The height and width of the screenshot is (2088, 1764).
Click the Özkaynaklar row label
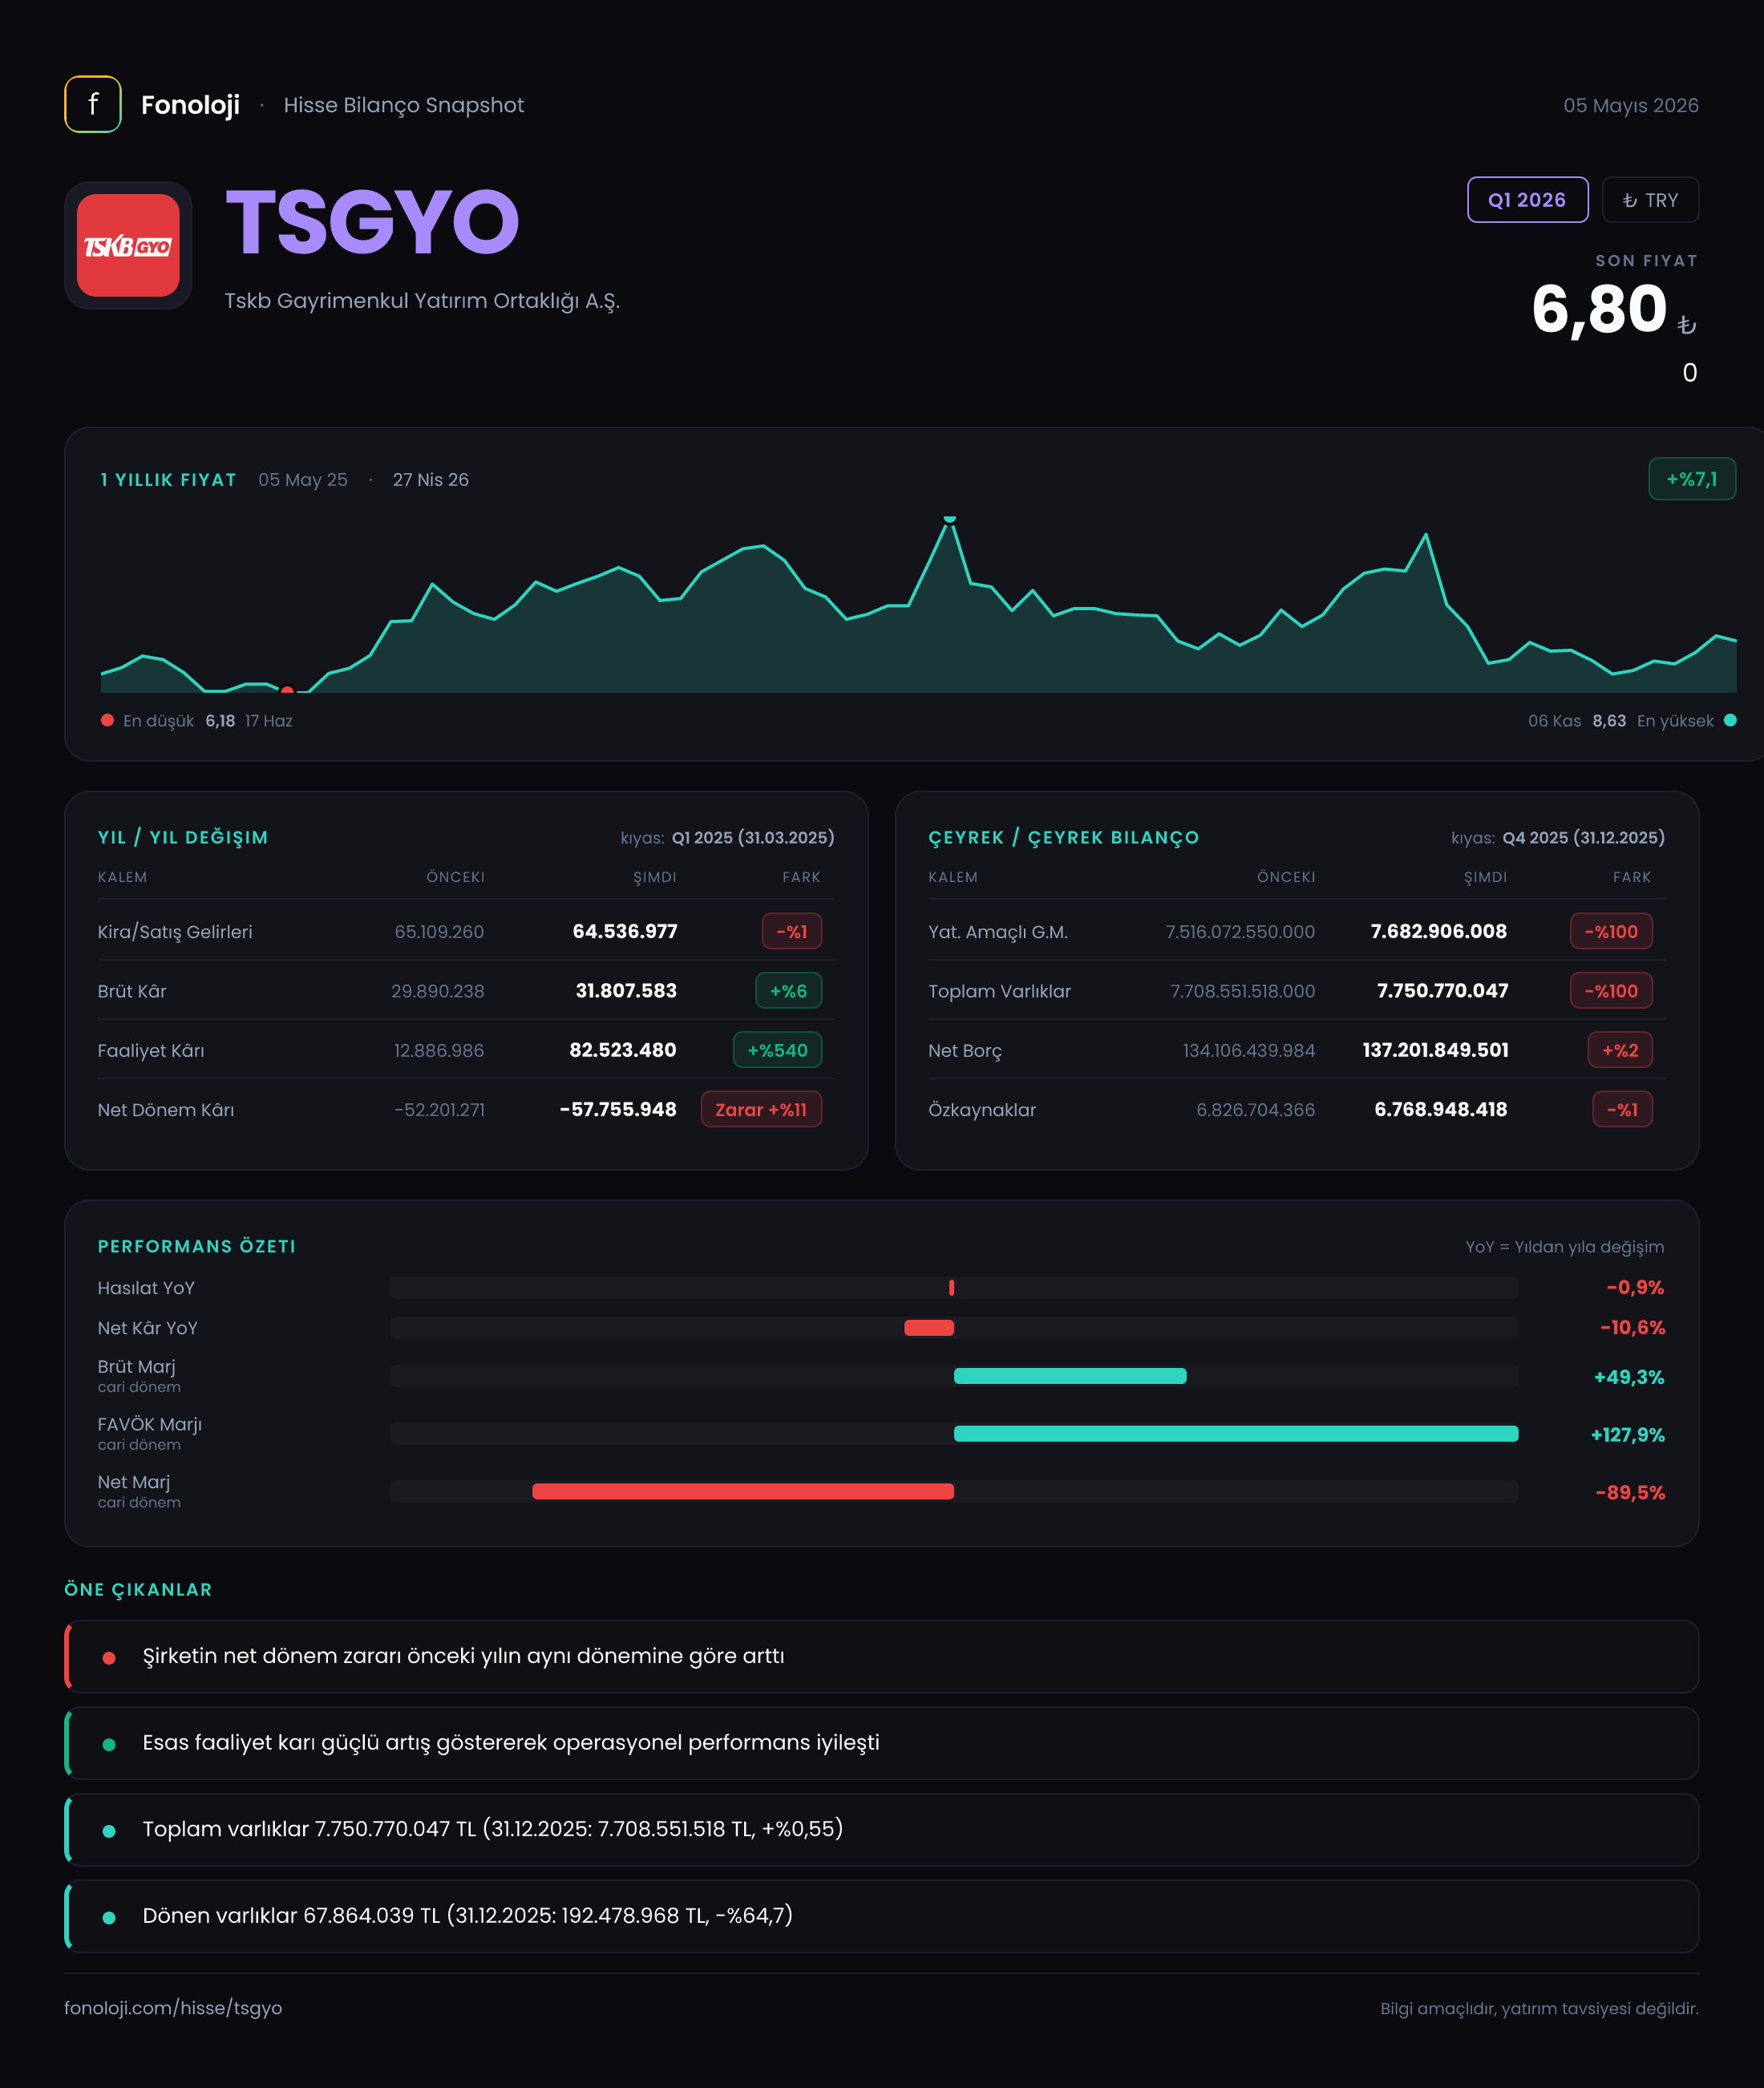pyautogui.click(x=982, y=1110)
